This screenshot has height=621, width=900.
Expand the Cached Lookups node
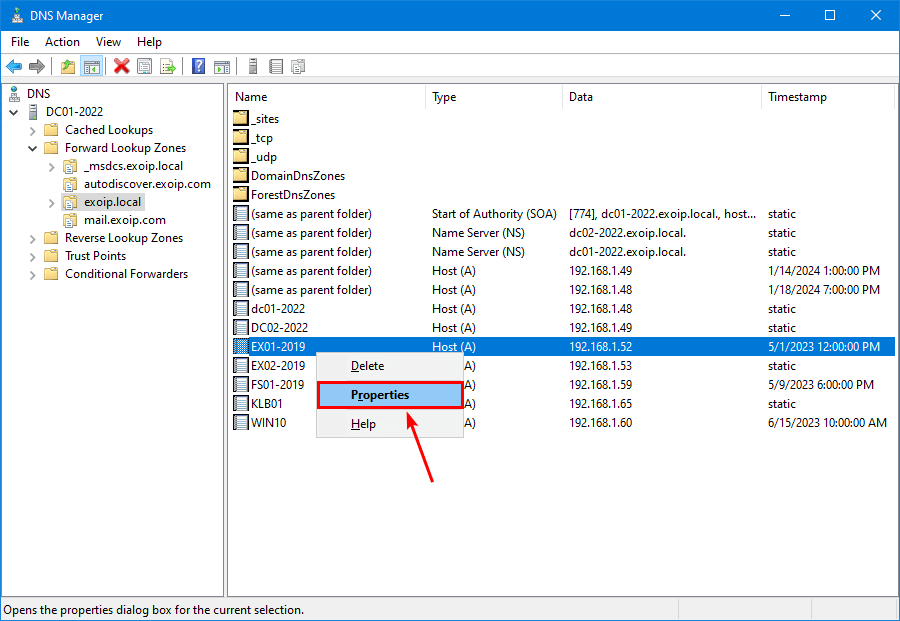pyautogui.click(x=33, y=130)
